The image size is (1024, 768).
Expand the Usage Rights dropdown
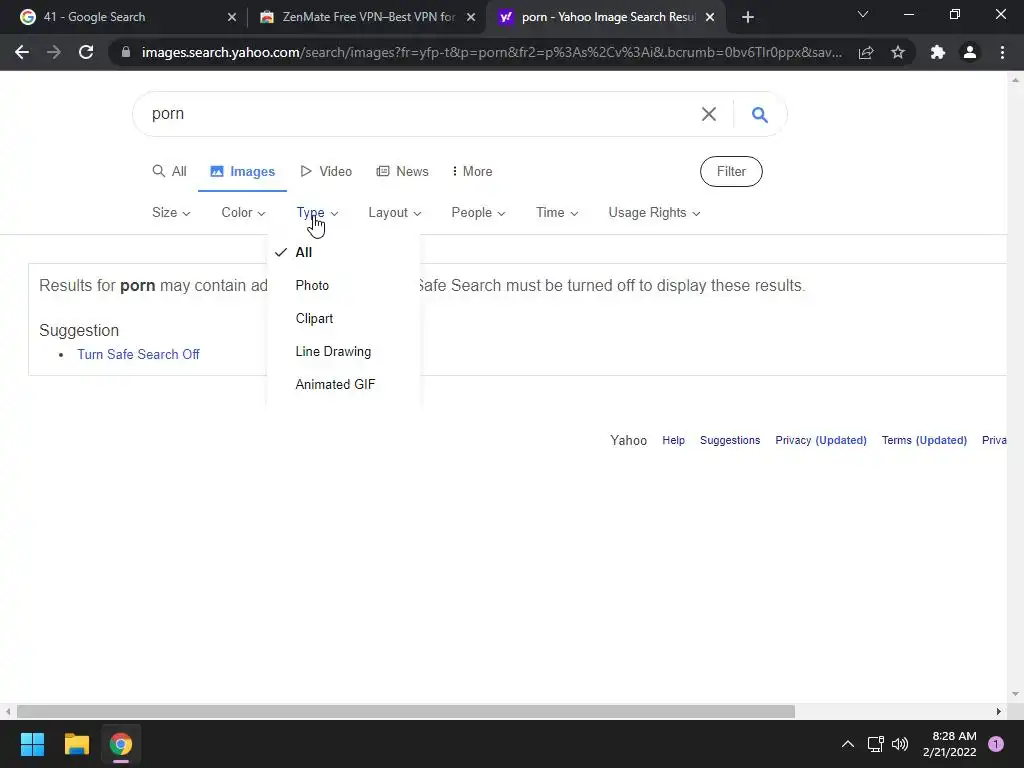click(x=654, y=213)
